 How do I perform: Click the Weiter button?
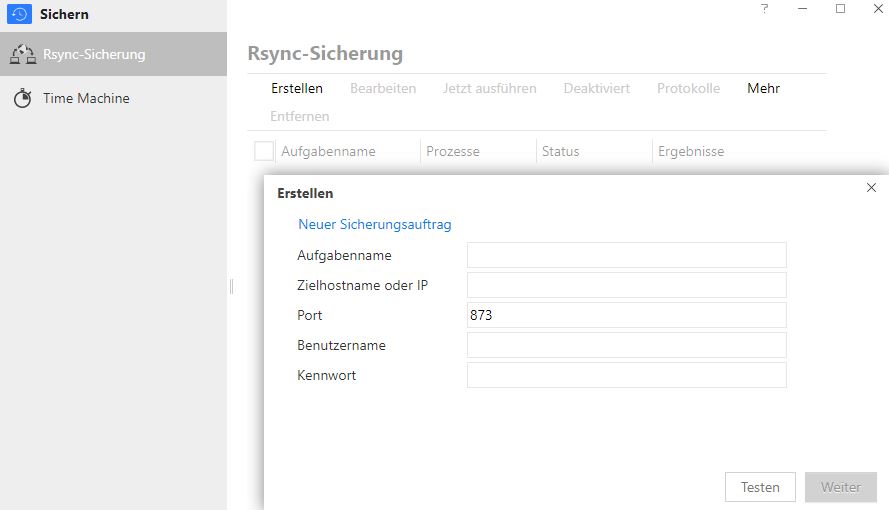click(x=841, y=487)
